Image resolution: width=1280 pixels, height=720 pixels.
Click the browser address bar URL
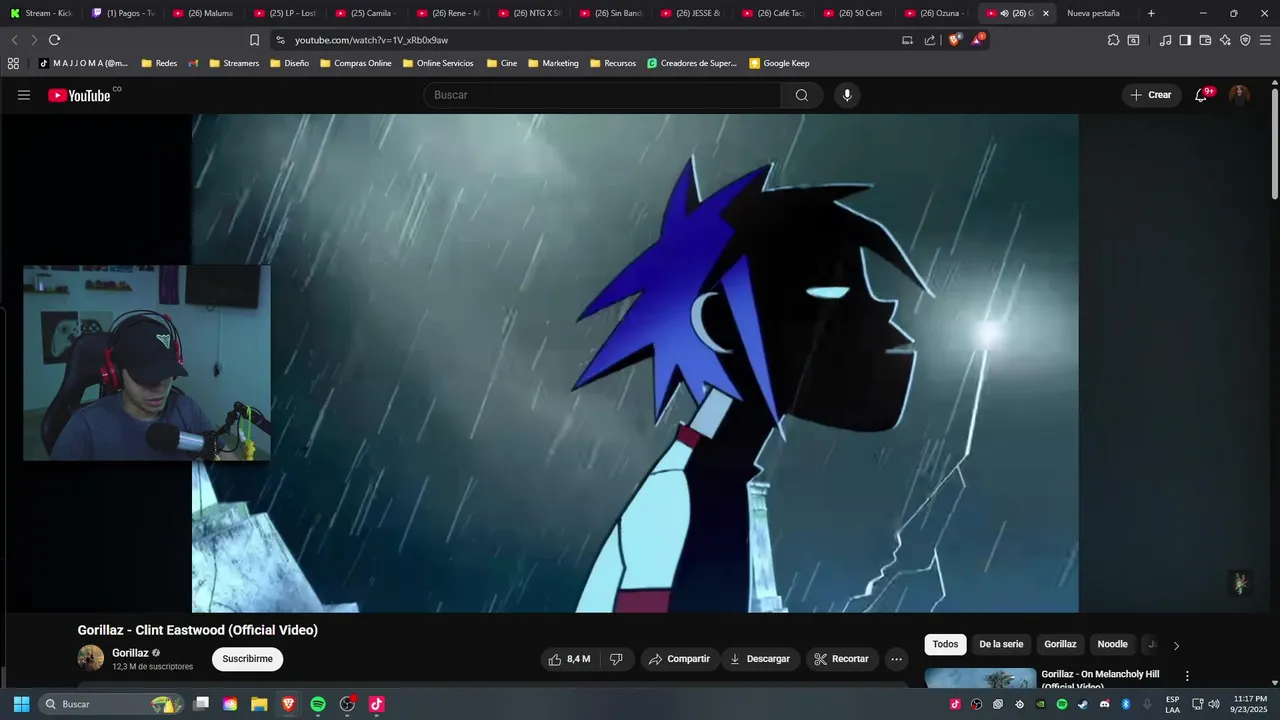click(x=371, y=40)
